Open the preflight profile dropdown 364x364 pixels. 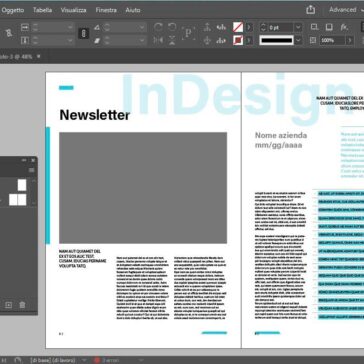84,360
